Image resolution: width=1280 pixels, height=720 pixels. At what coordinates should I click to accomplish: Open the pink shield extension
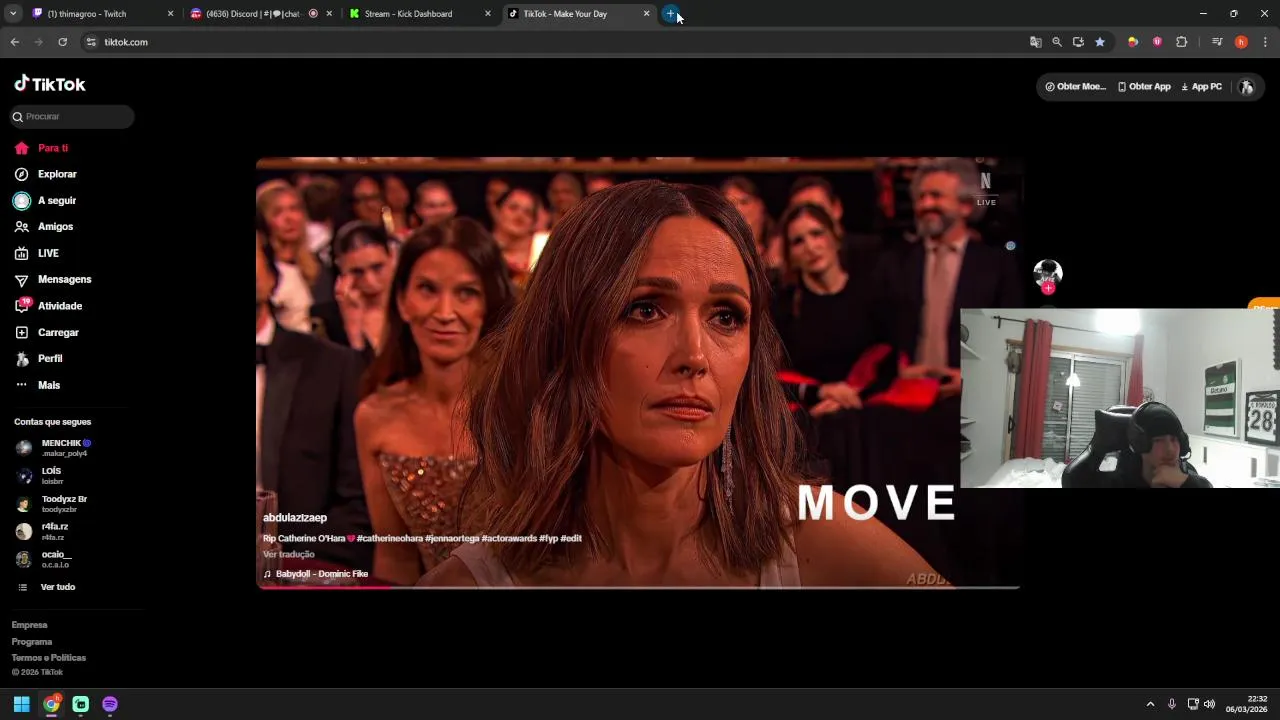tap(1157, 42)
